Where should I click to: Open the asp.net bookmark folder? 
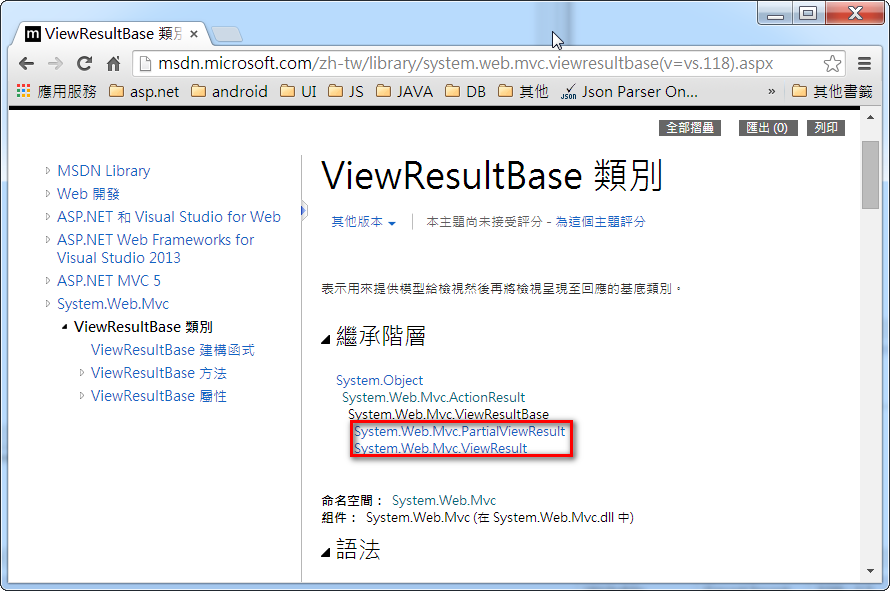pyautogui.click(x=144, y=91)
